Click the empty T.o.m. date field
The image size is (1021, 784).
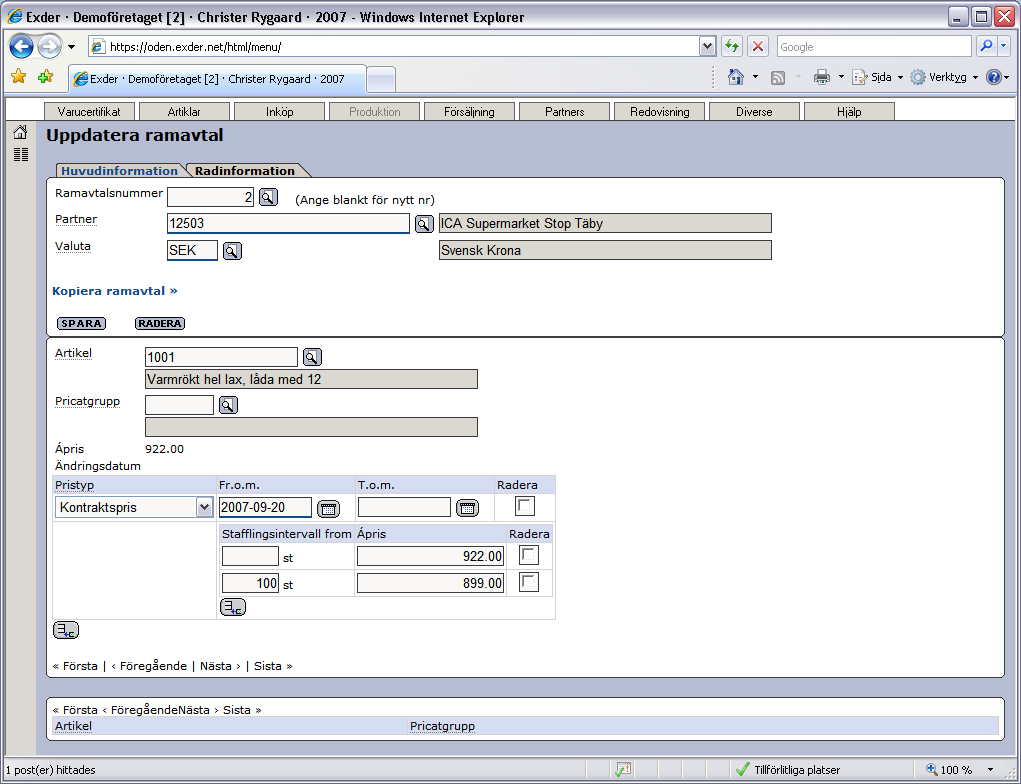[x=404, y=507]
